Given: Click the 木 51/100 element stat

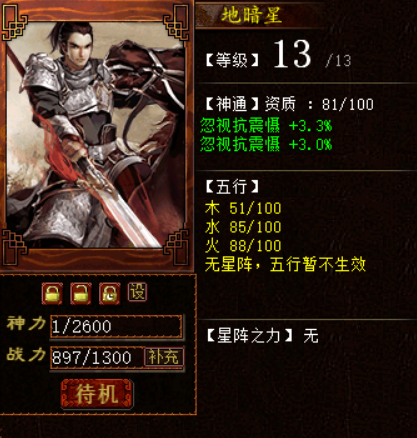Looking at the screenshot, I should coord(243,208).
